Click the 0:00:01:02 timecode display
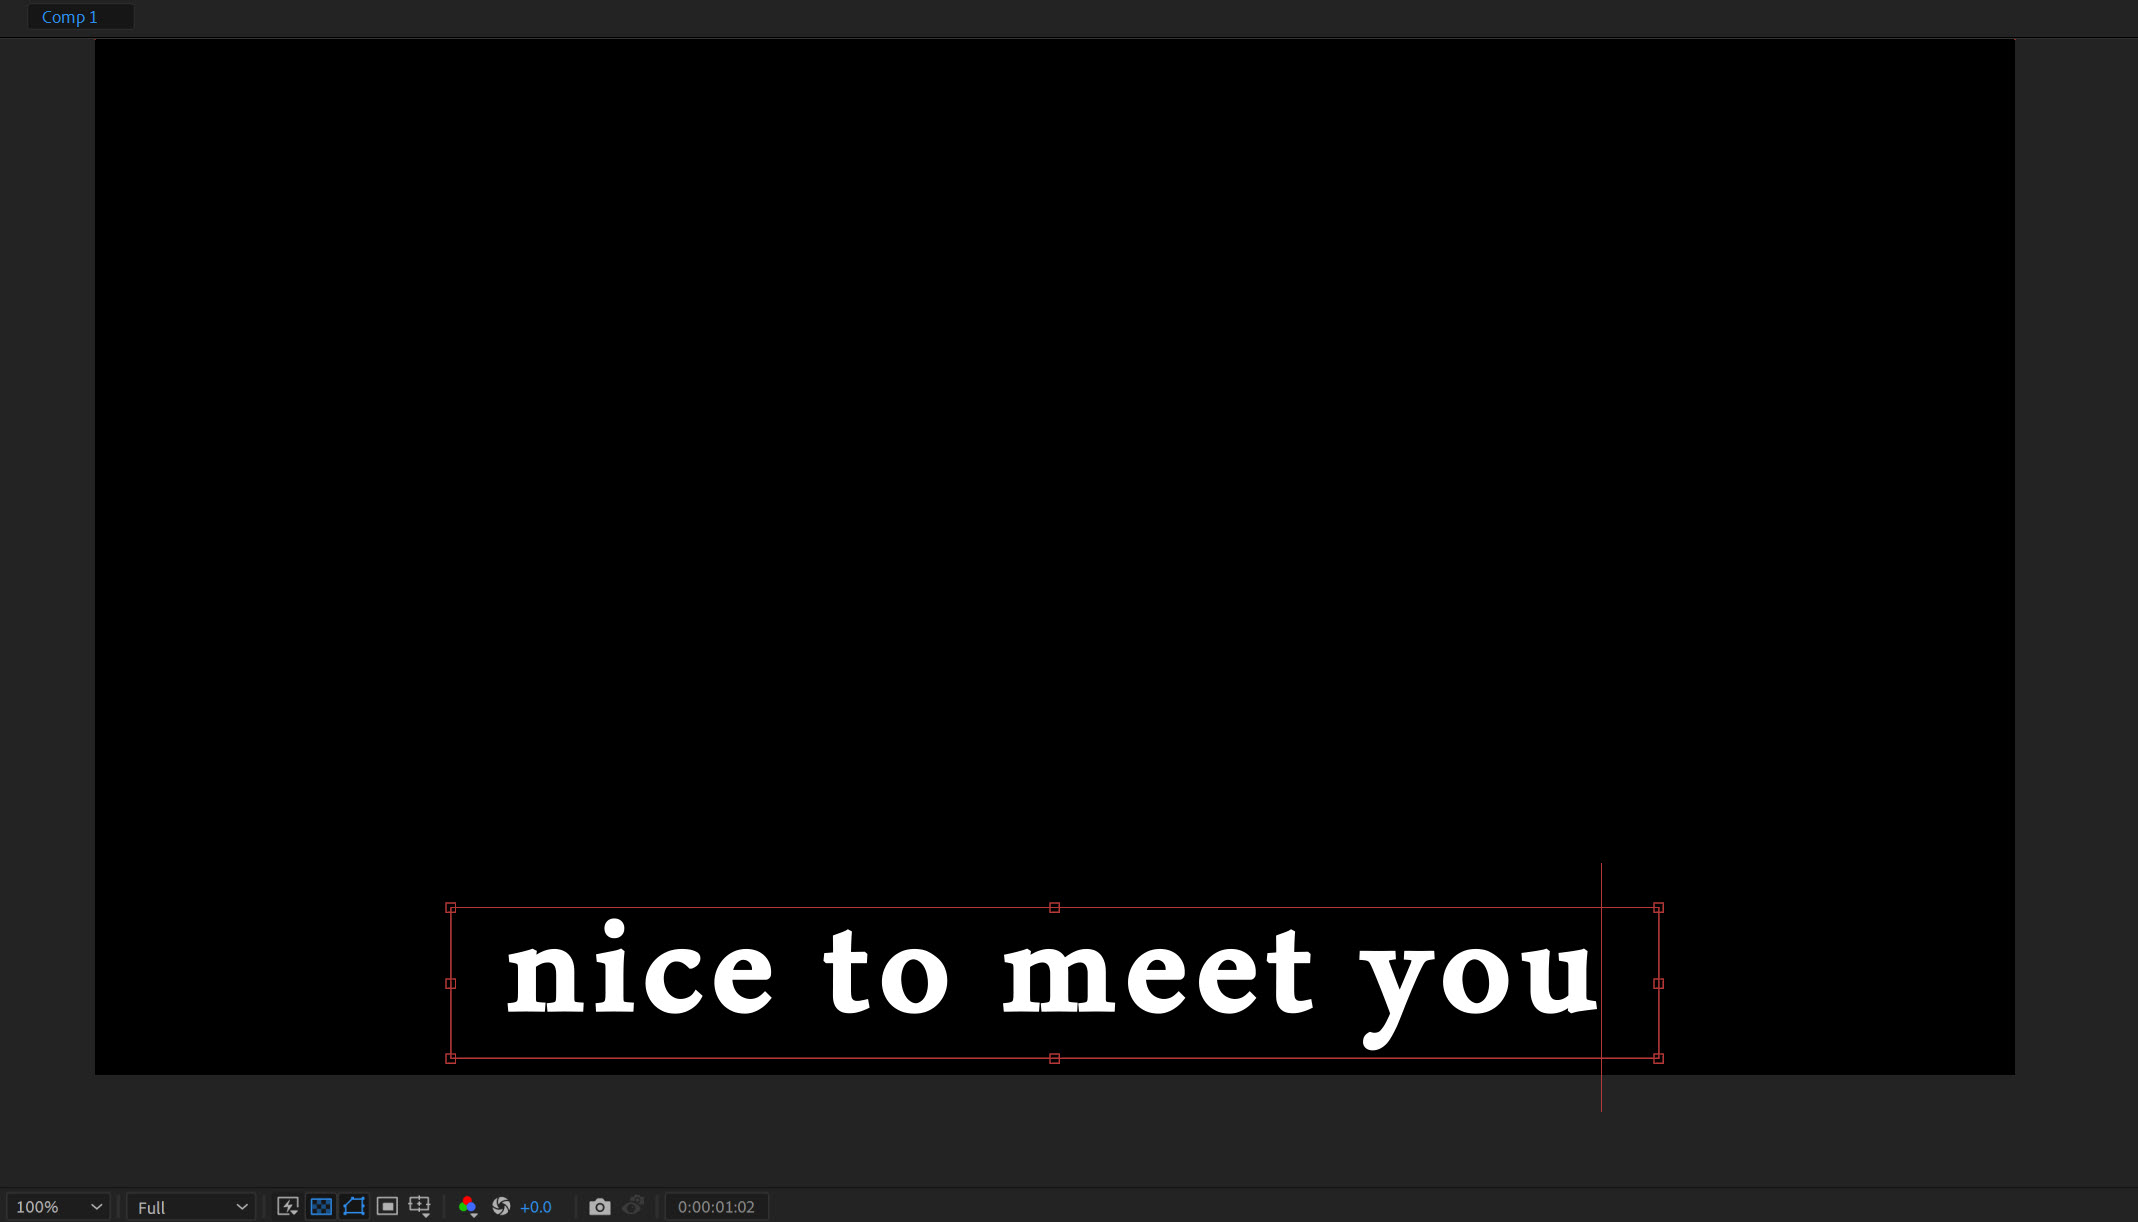Screen dimensions: 2138x1222 coord(716,1207)
